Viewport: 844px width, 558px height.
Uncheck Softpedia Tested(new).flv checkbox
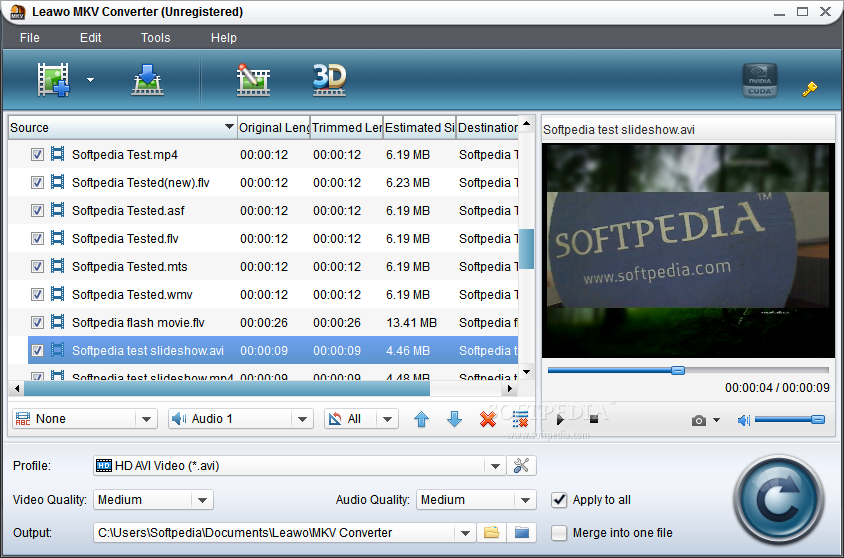(x=37, y=183)
